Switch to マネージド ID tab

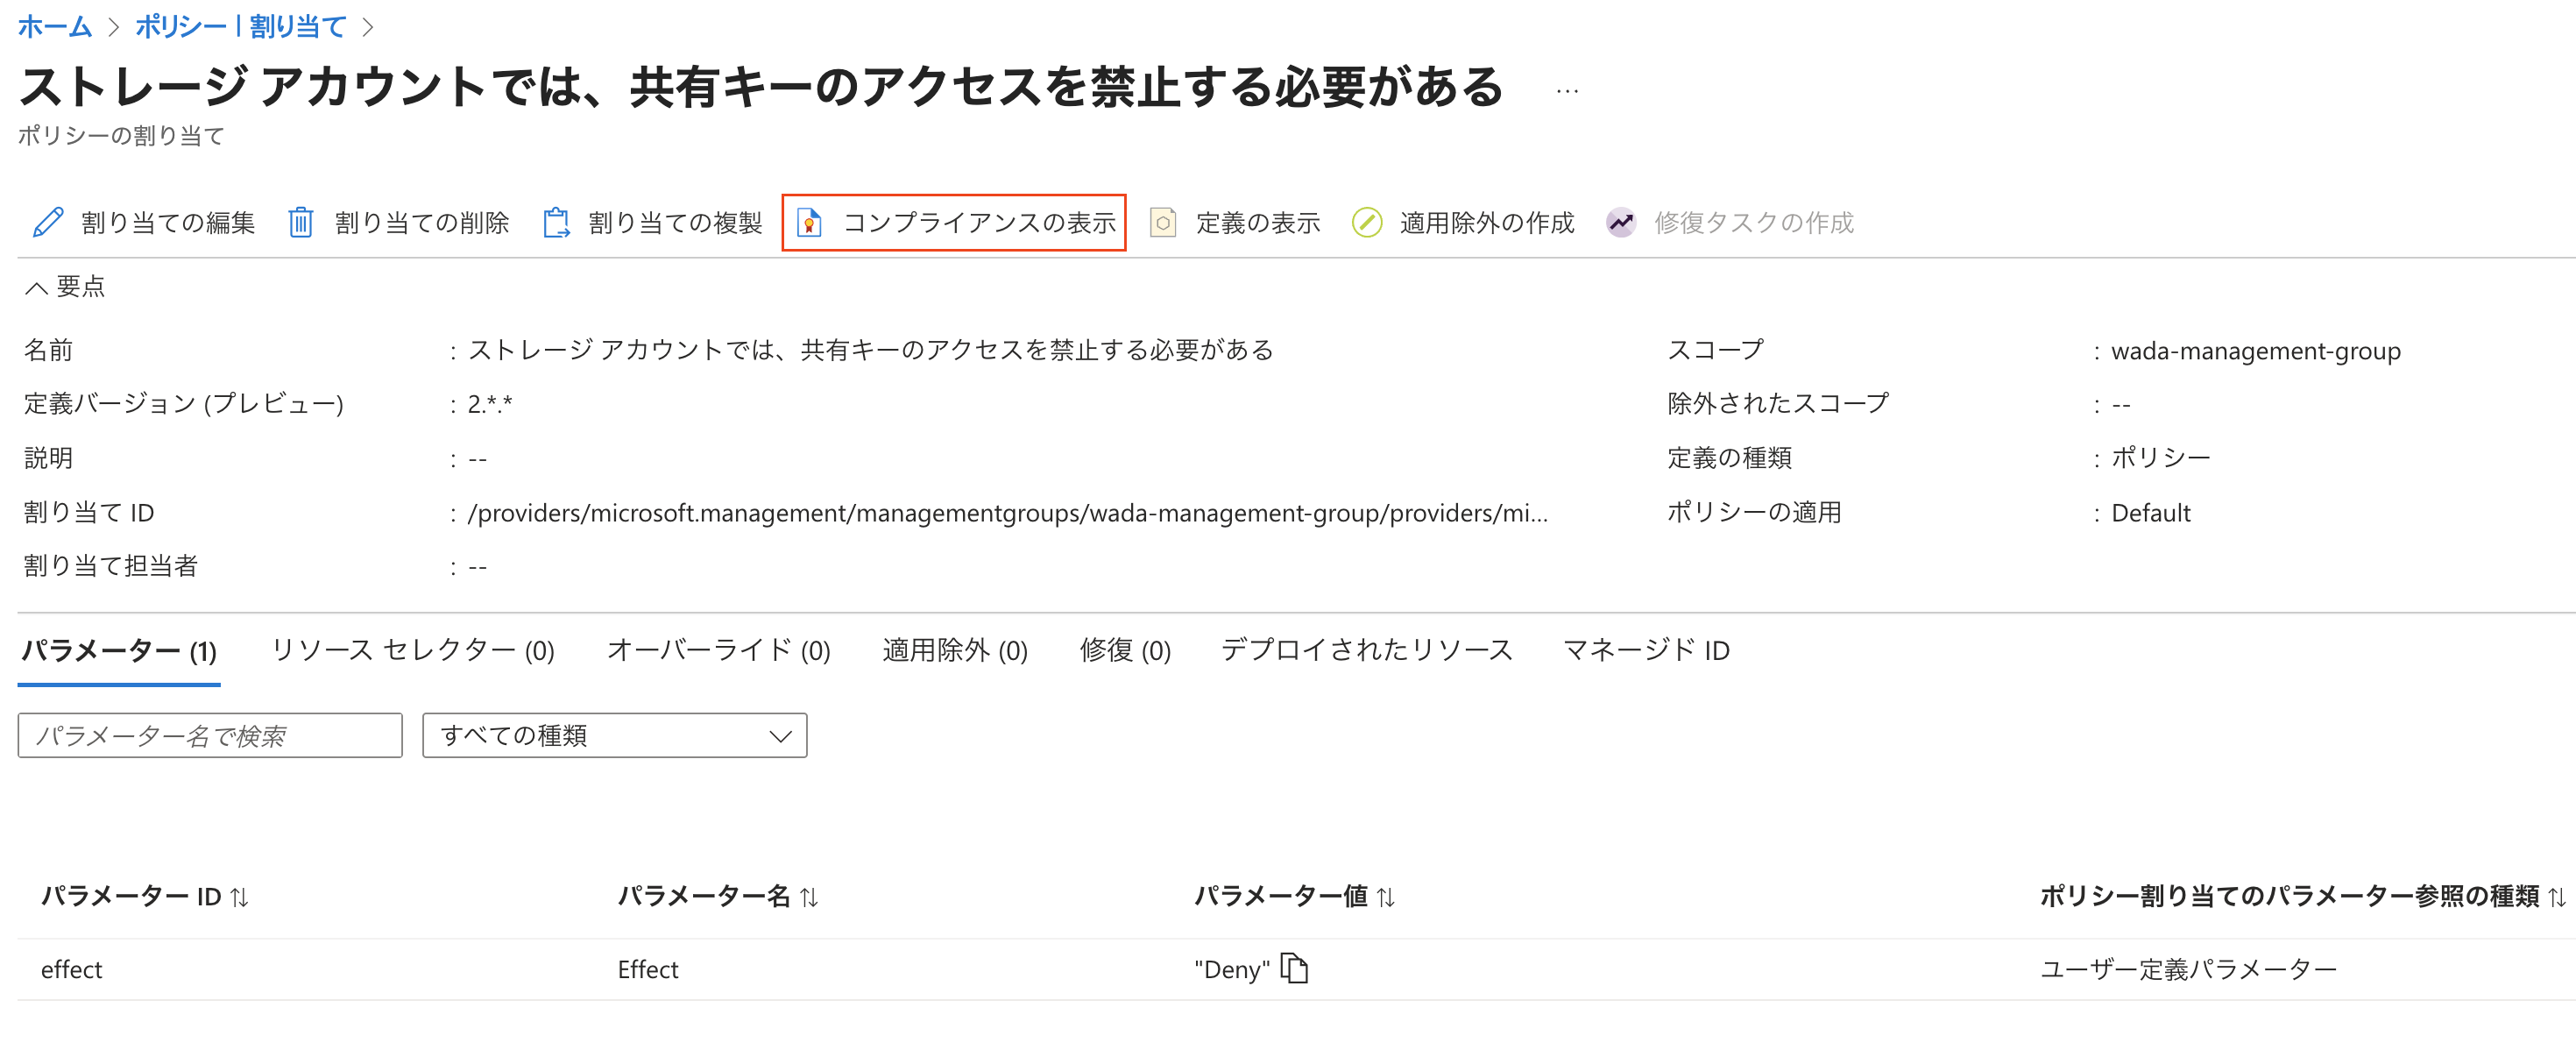(x=1646, y=650)
